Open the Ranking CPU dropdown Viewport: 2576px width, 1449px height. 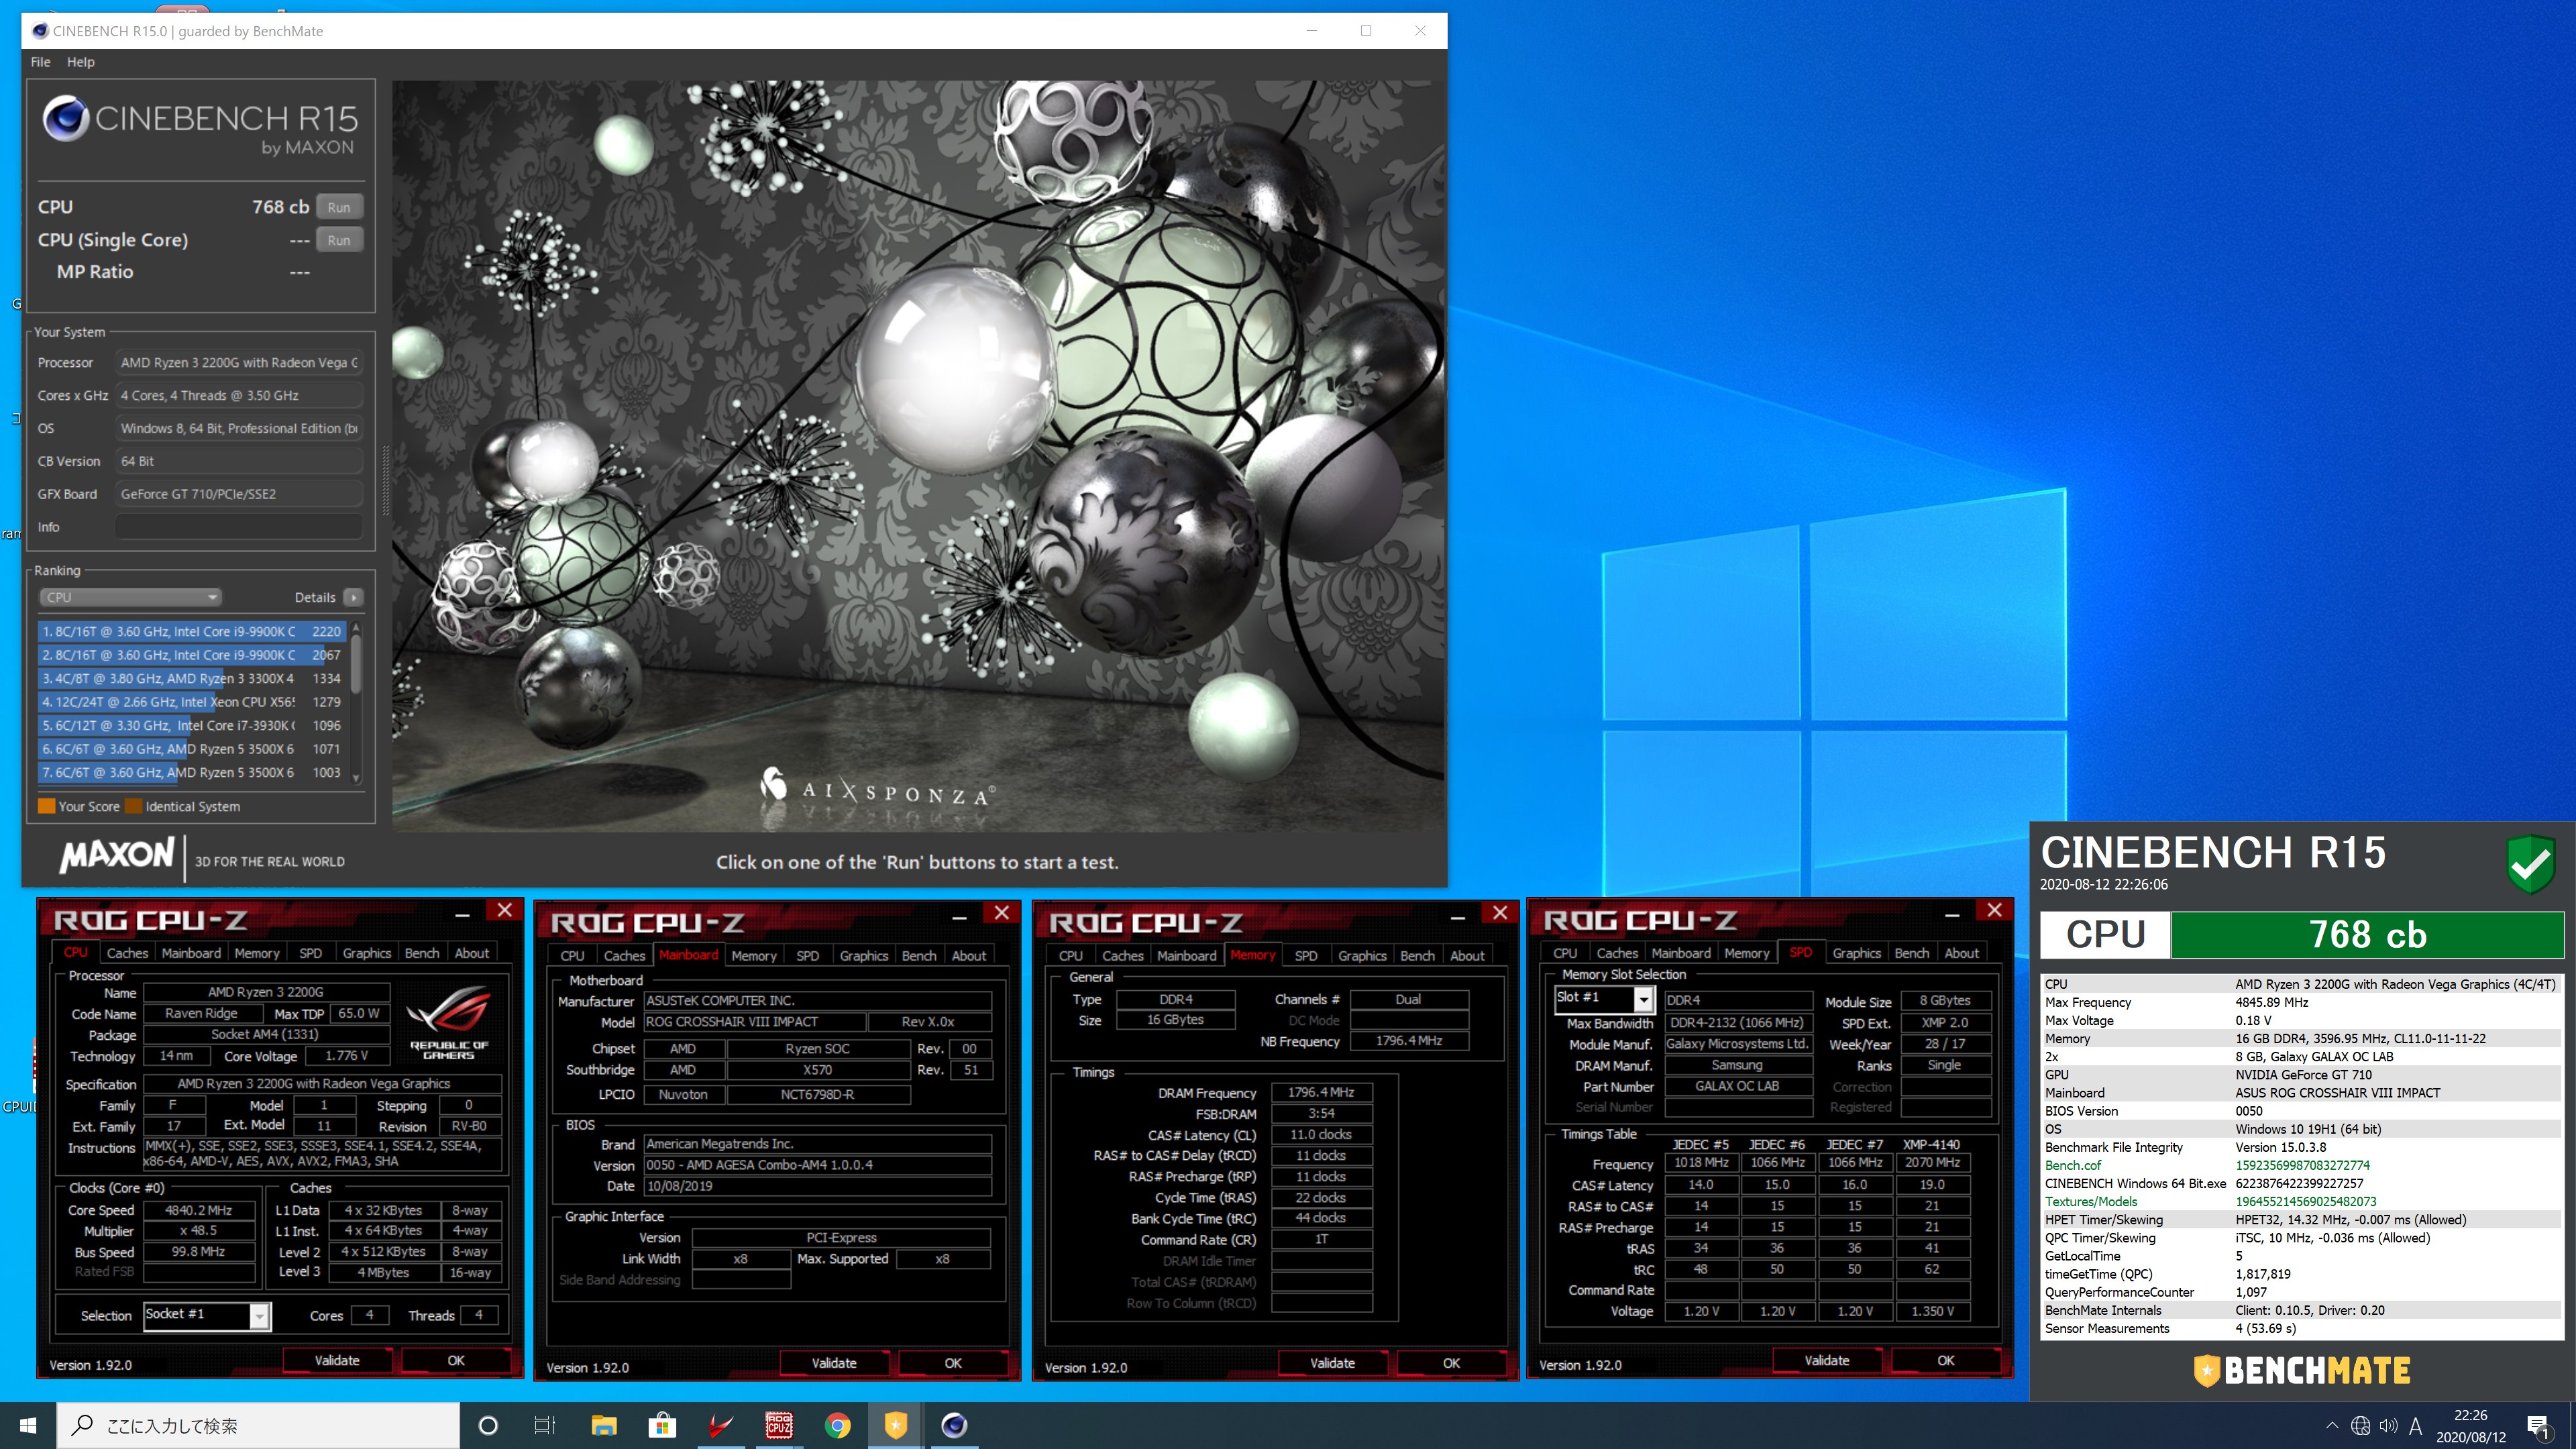(130, 597)
